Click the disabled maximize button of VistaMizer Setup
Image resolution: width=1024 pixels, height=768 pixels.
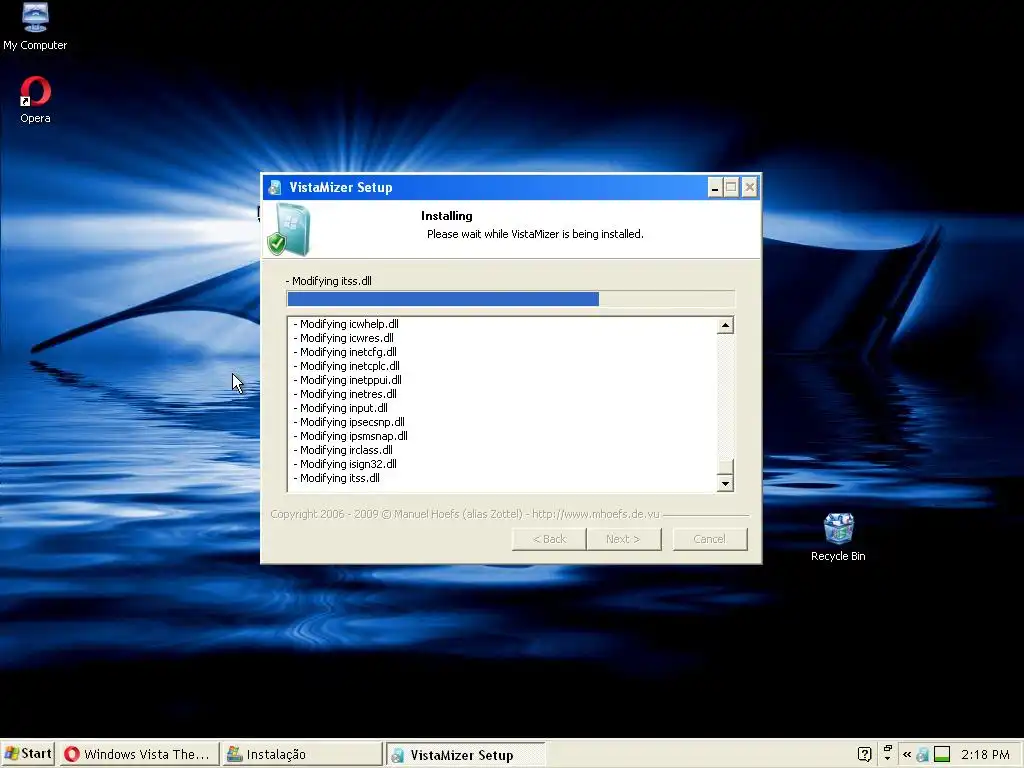click(731, 188)
